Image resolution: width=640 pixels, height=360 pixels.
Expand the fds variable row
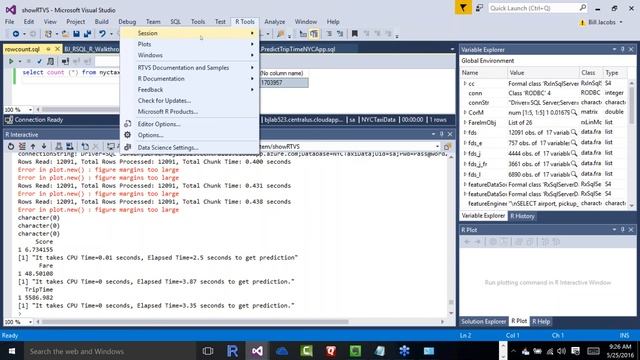click(465, 133)
